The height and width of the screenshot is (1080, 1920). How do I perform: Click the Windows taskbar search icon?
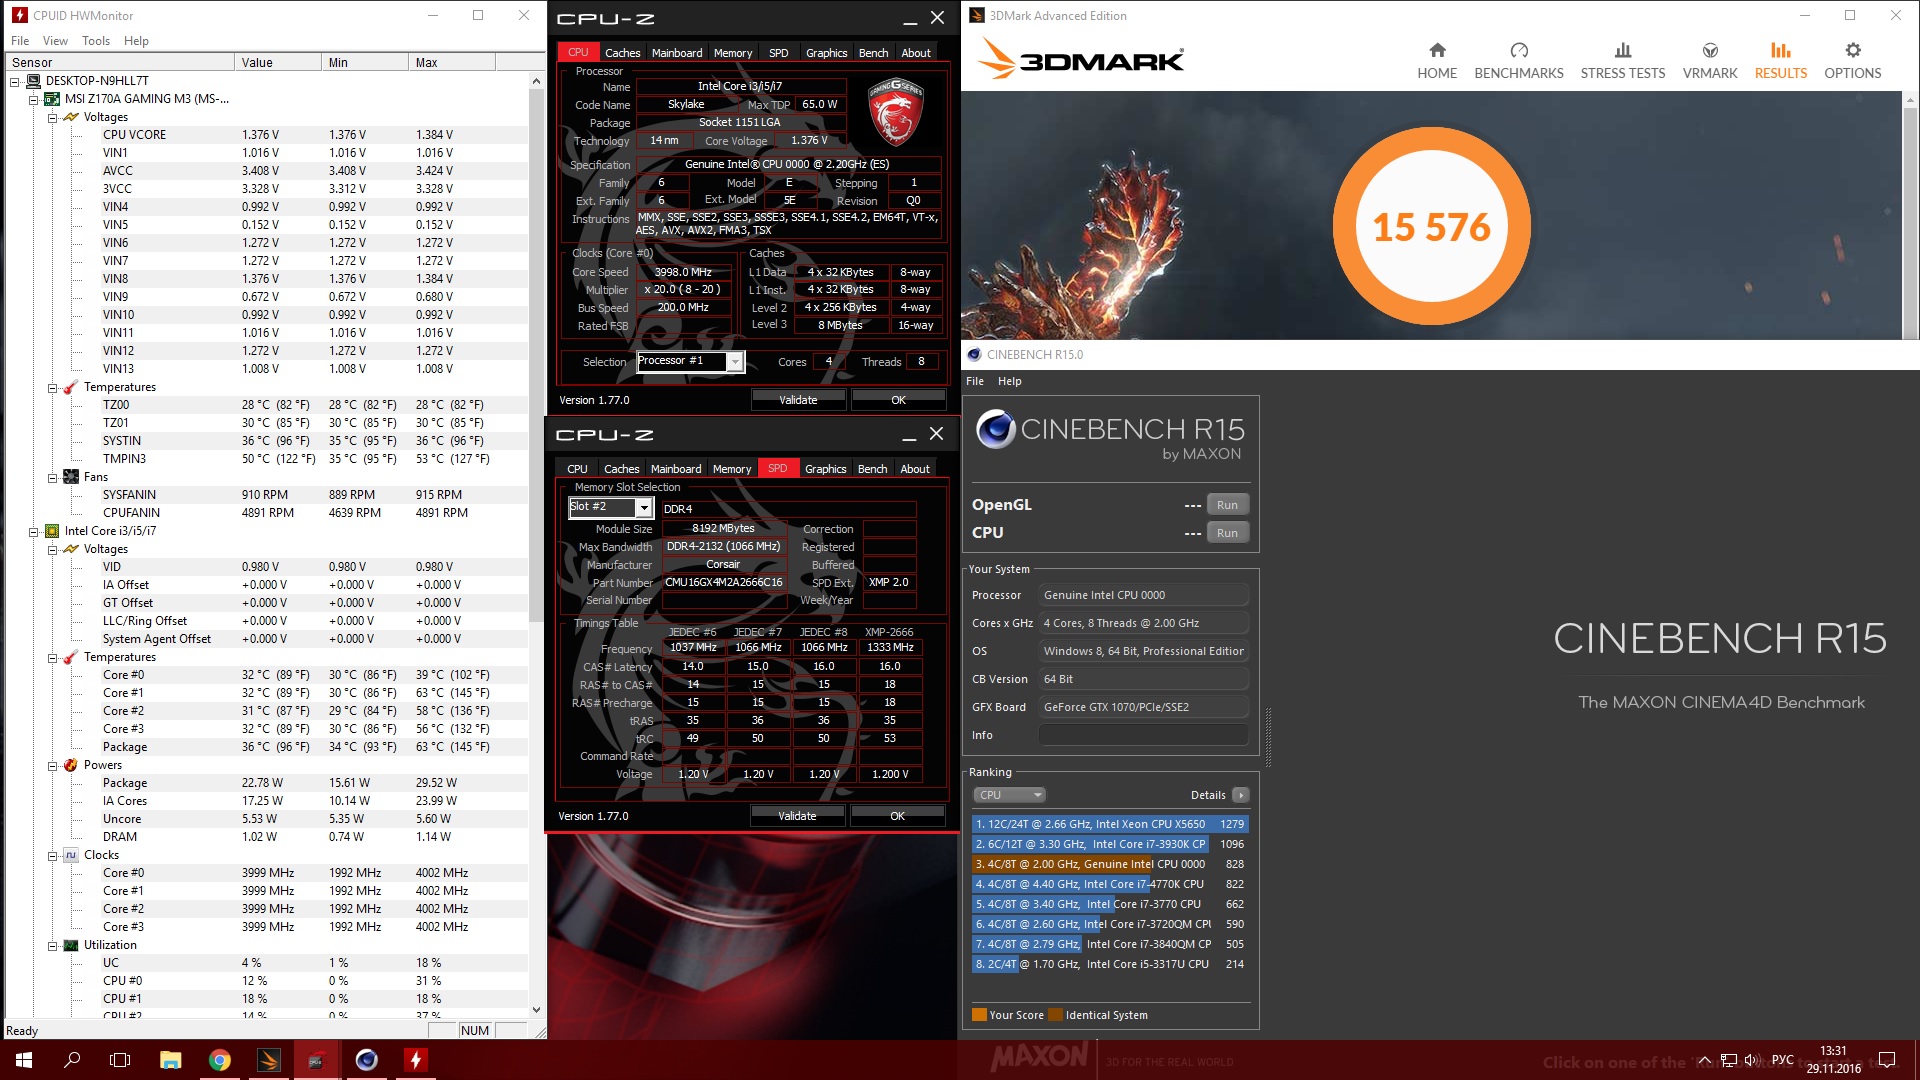(x=72, y=1060)
